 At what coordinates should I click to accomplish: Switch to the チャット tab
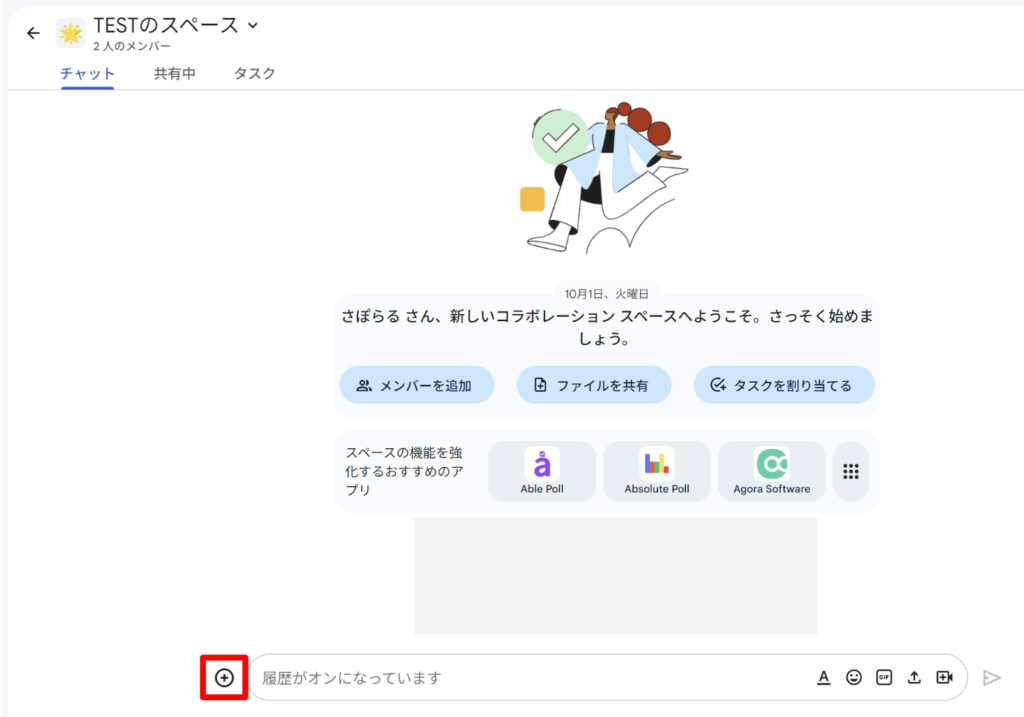[x=87, y=74]
